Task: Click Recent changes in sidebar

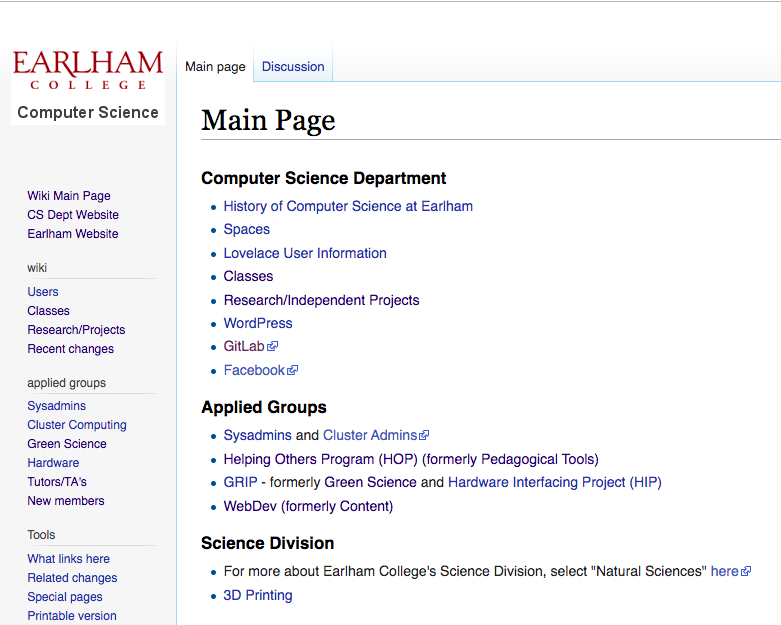Action: click(x=70, y=349)
